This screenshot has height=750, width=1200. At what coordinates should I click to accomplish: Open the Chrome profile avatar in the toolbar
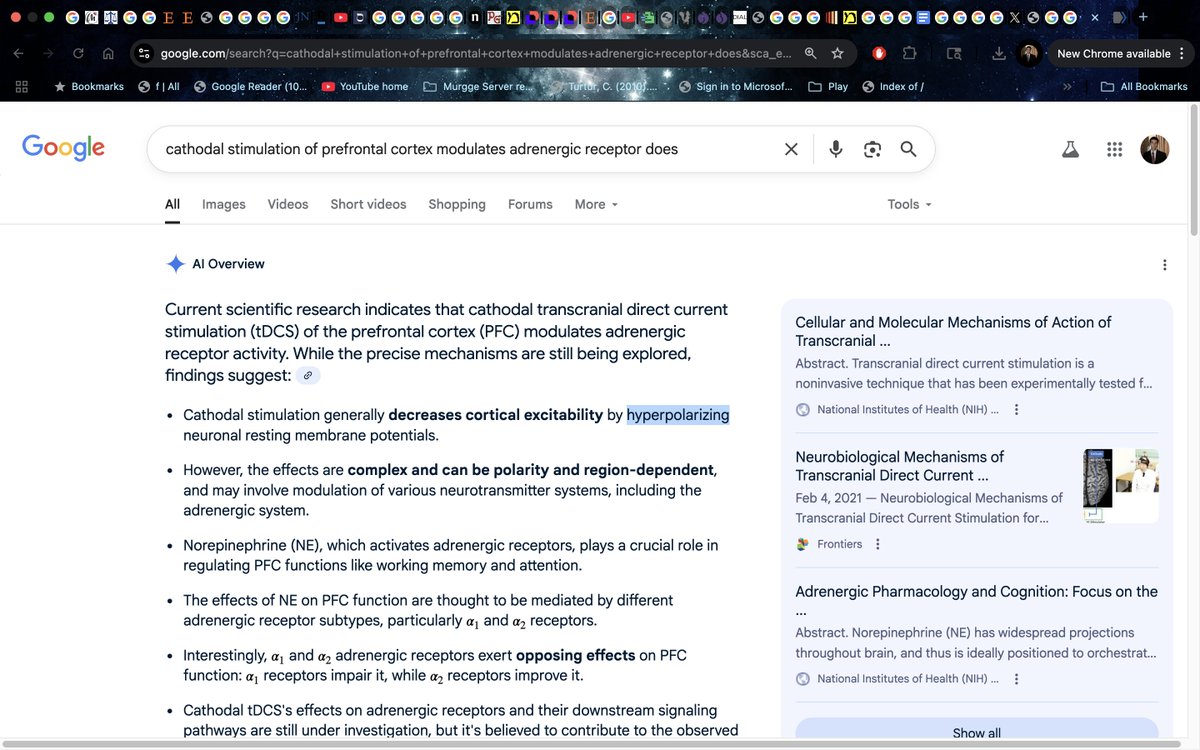[1029, 54]
